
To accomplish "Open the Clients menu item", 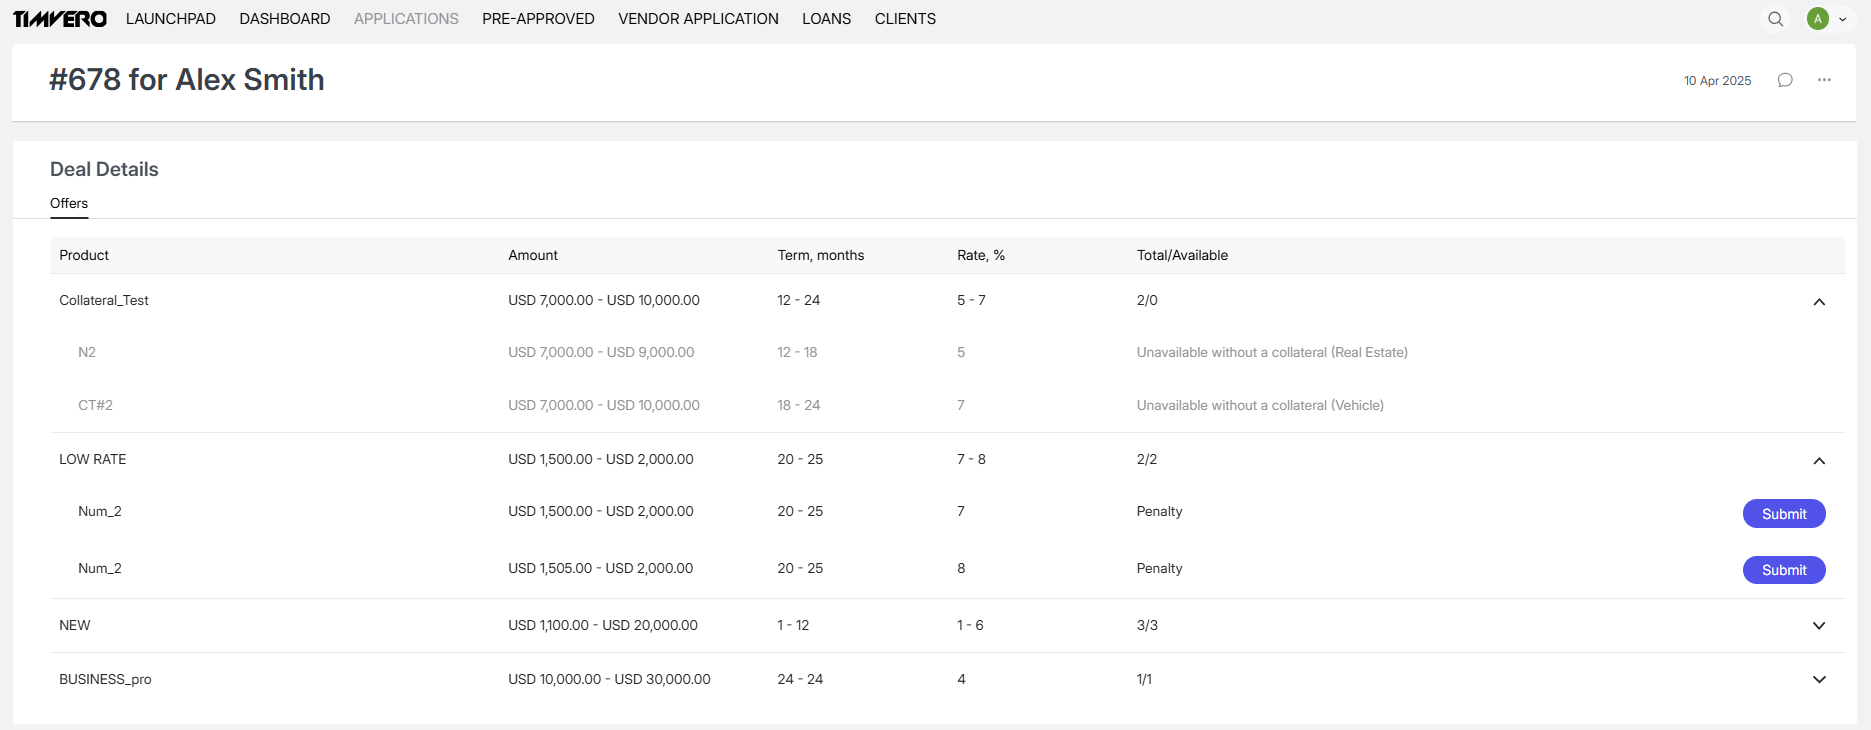I will pos(905,19).
